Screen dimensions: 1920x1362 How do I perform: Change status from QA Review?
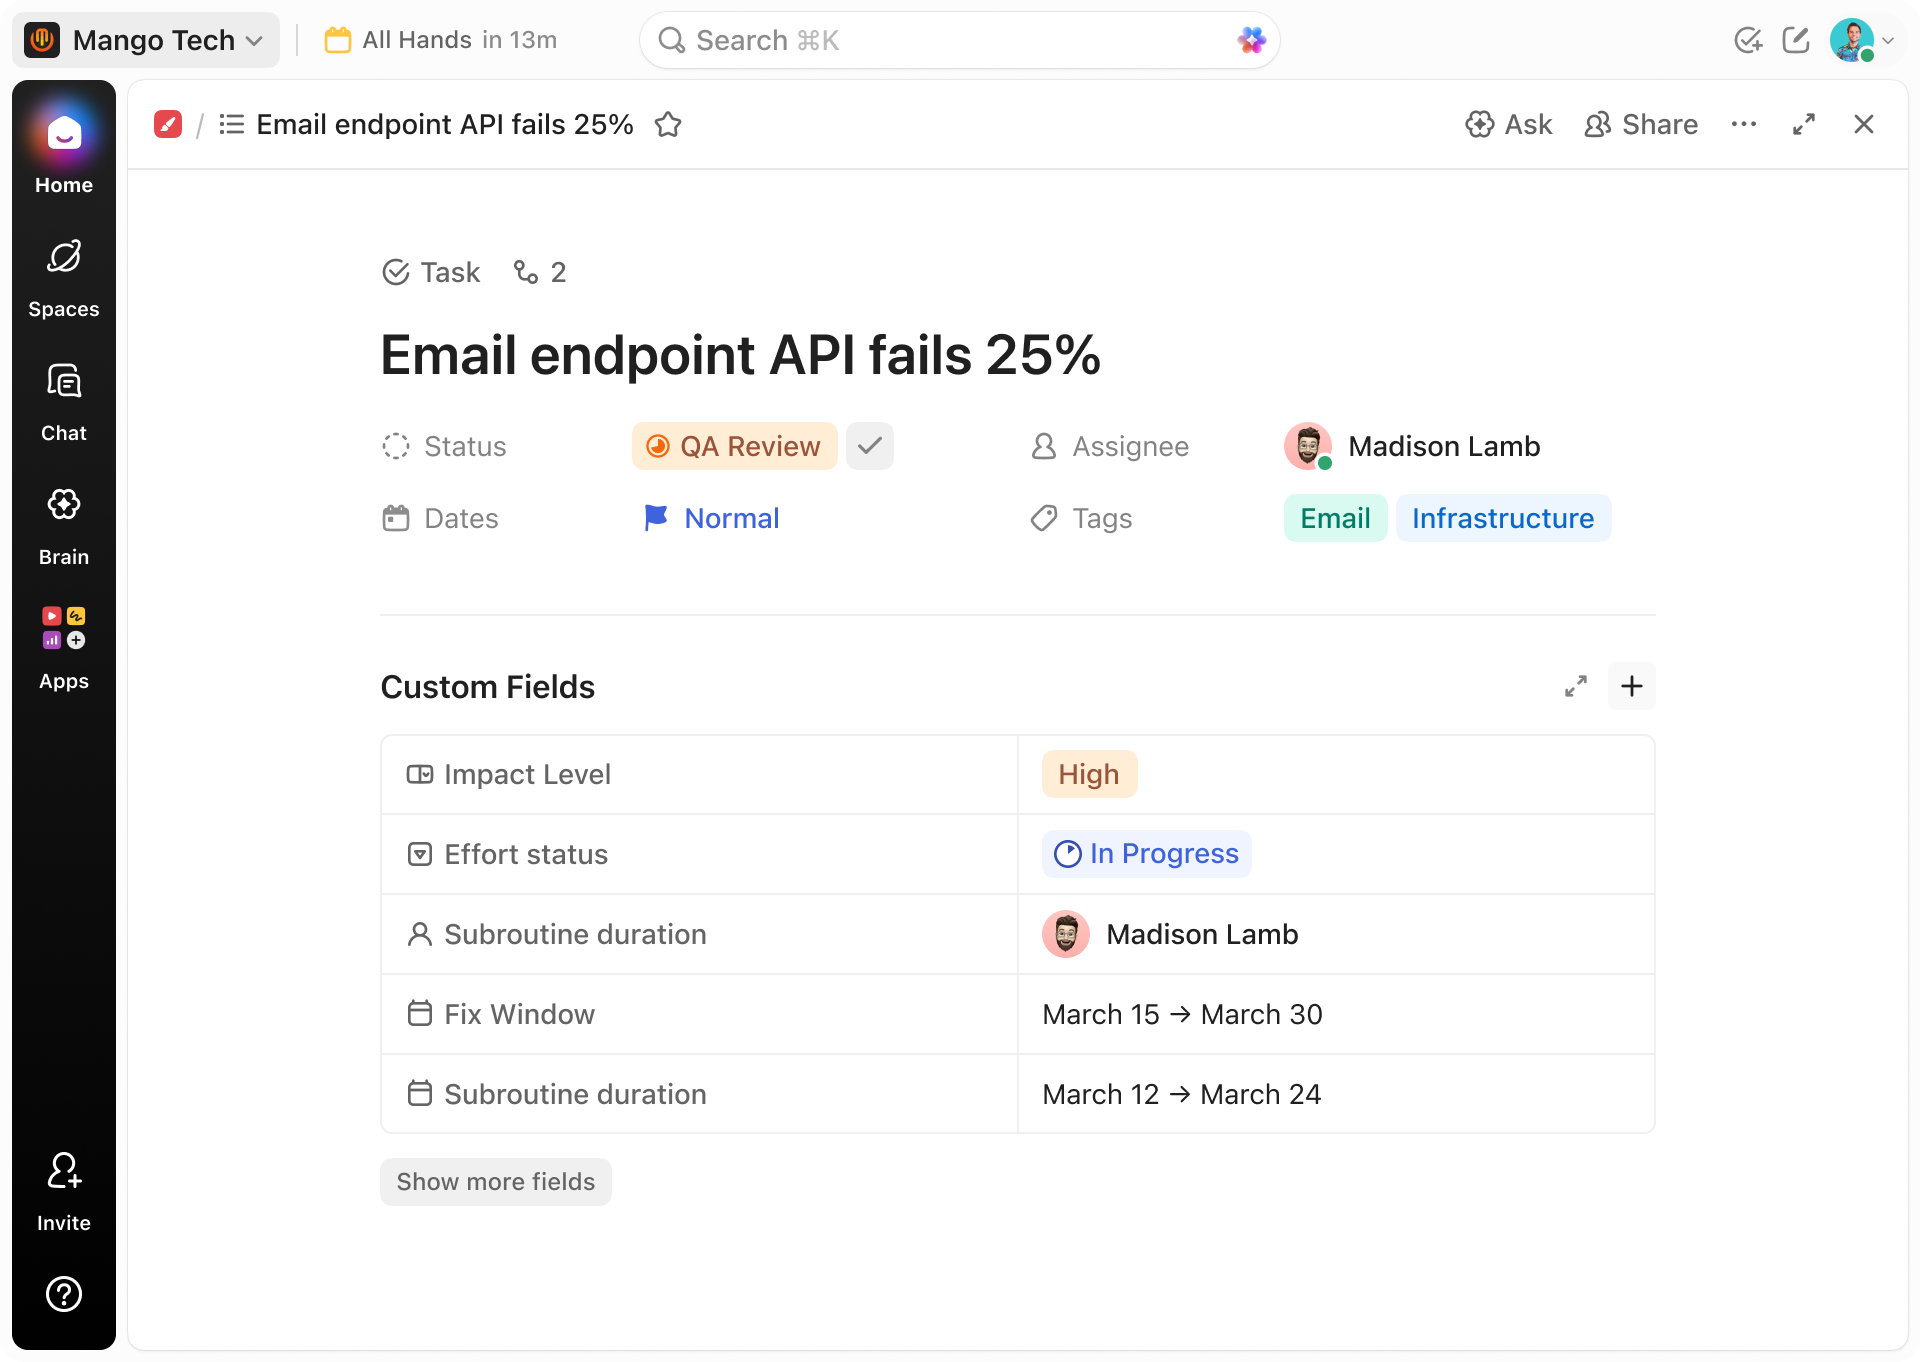click(734, 446)
